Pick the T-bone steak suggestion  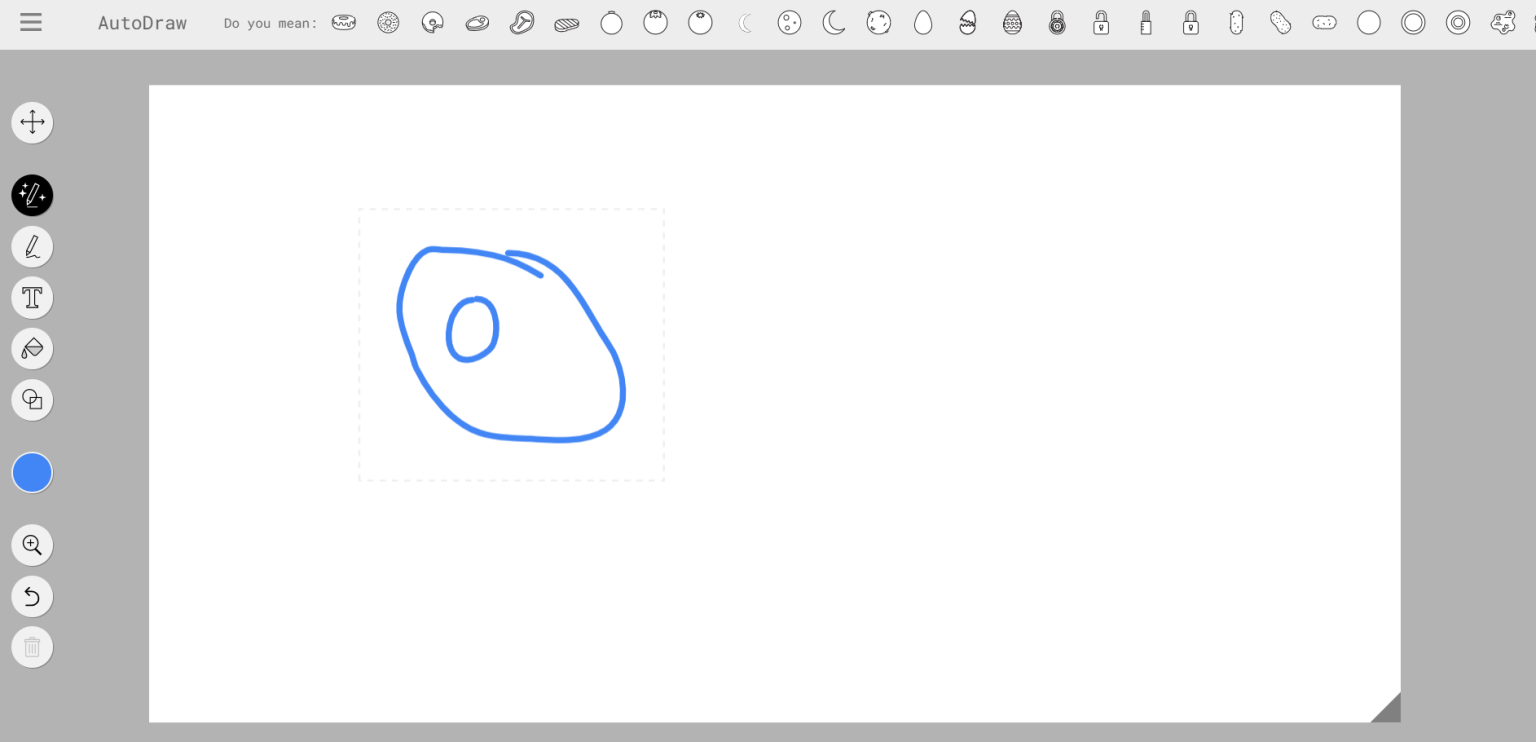click(x=522, y=22)
